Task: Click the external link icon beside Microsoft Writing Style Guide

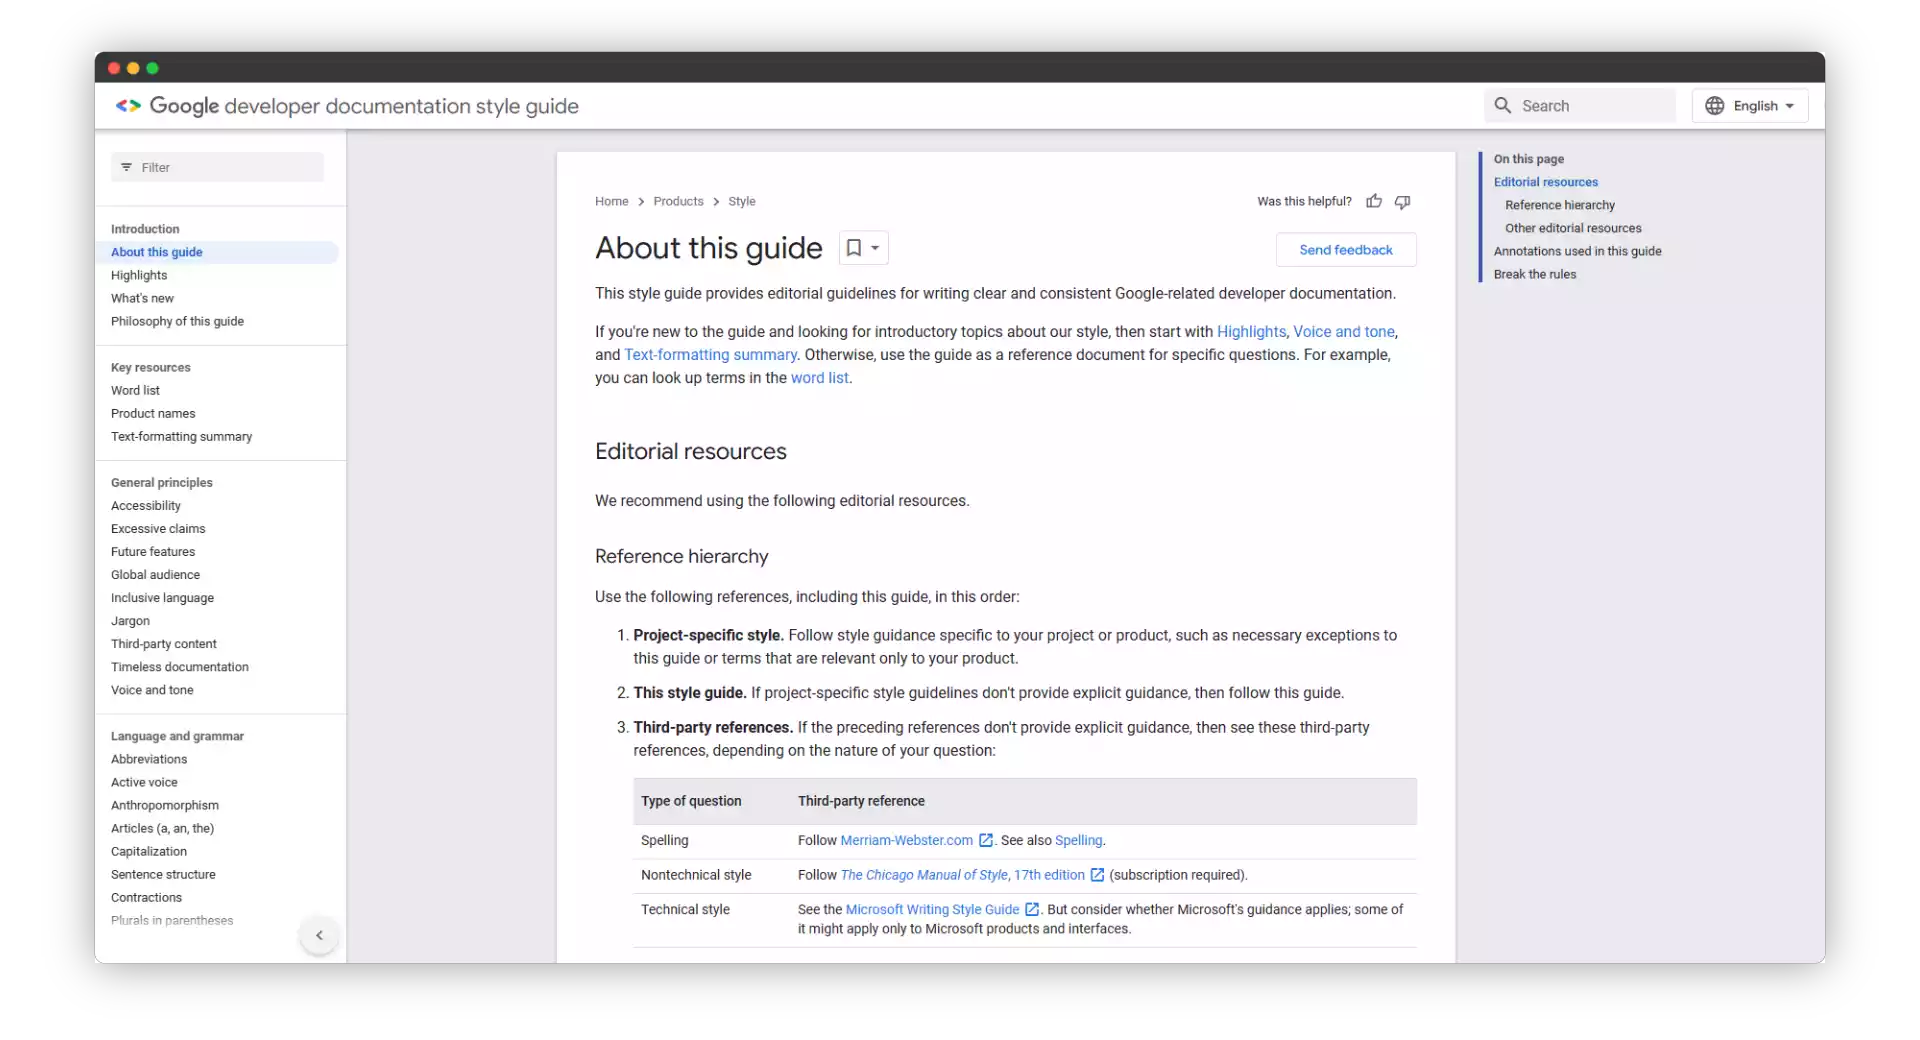Action: [1031, 909]
